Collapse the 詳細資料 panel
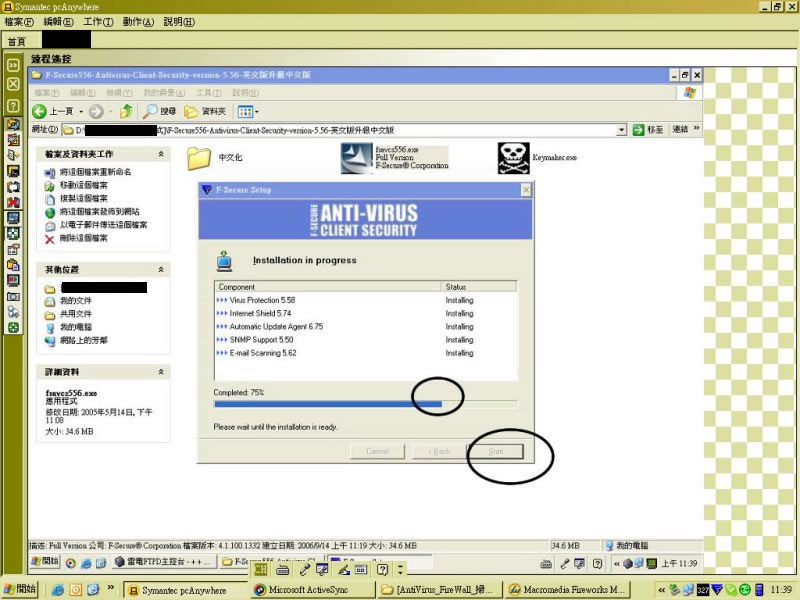This screenshot has width=800, height=600. click(x=161, y=372)
